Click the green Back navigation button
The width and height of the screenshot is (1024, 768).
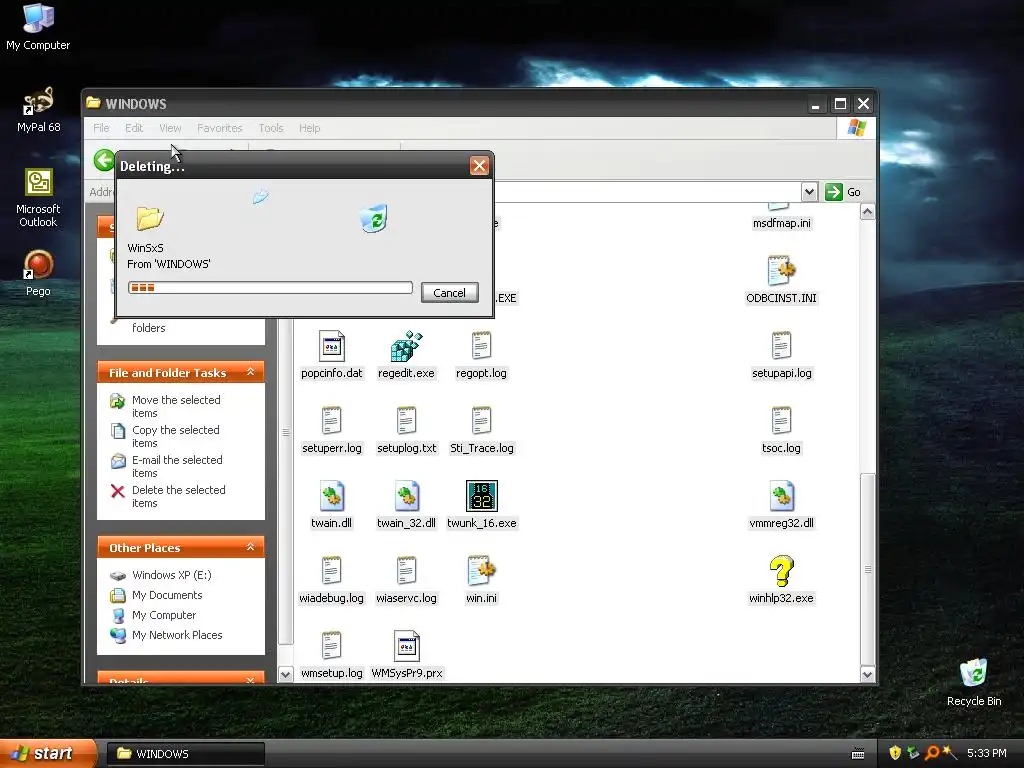coord(103,160)
